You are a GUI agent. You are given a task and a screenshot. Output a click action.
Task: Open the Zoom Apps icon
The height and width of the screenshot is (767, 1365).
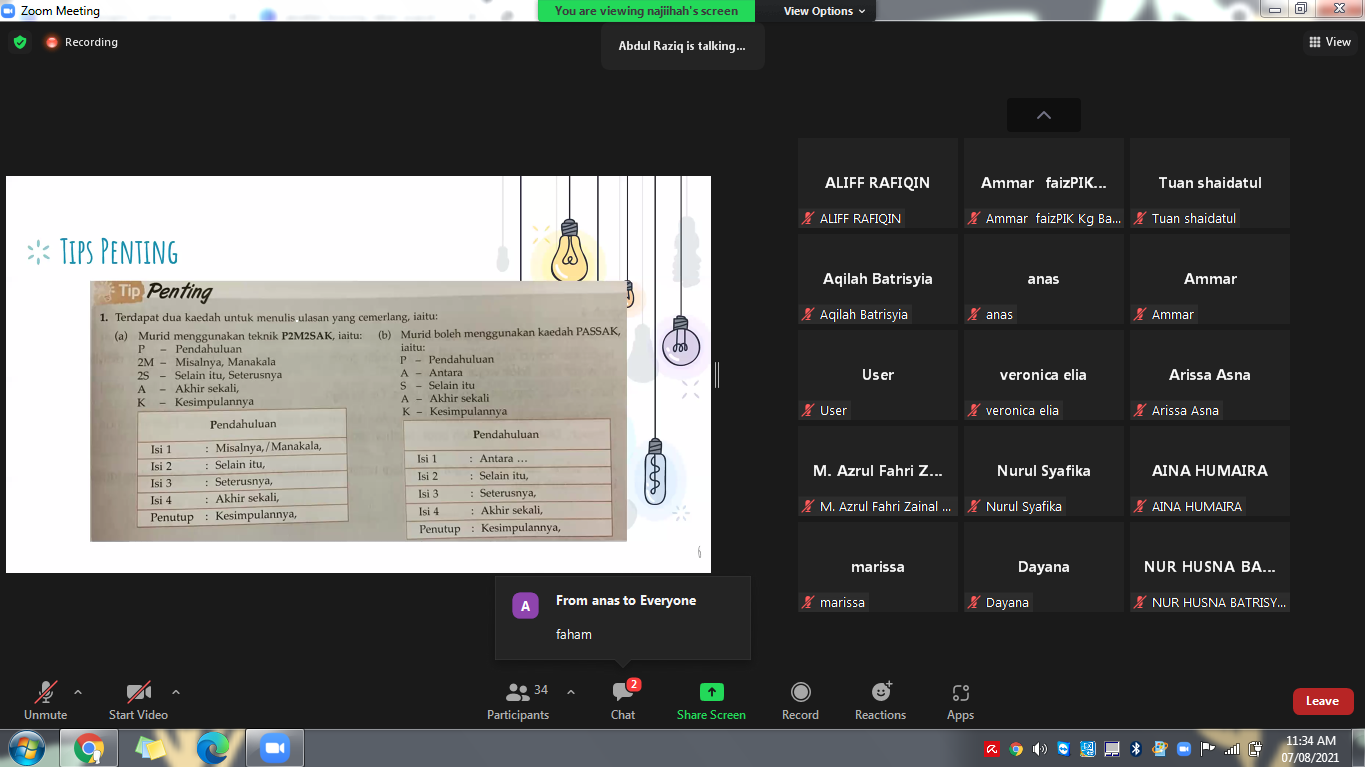[960, 693]
